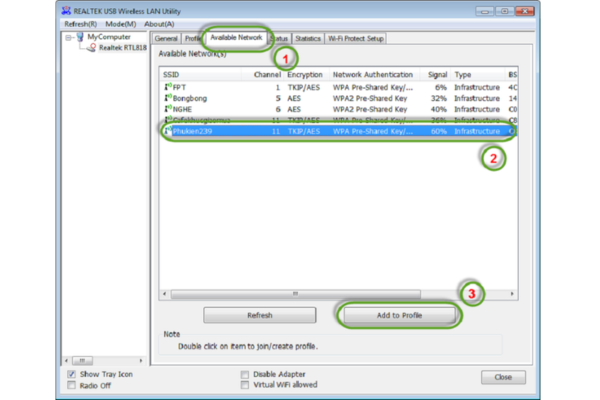Screen dimensions: 600x400
Task: Click network list horizontal scrollbar thumb
Action: tap(295, 294)
